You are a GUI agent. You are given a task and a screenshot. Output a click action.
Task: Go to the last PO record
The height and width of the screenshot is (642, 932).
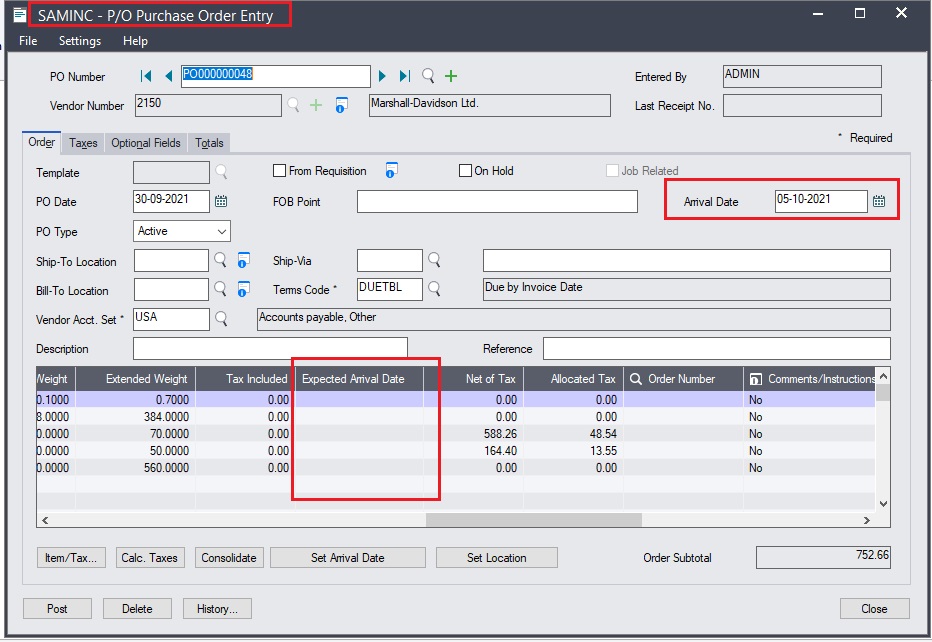(x=405, y=76)
